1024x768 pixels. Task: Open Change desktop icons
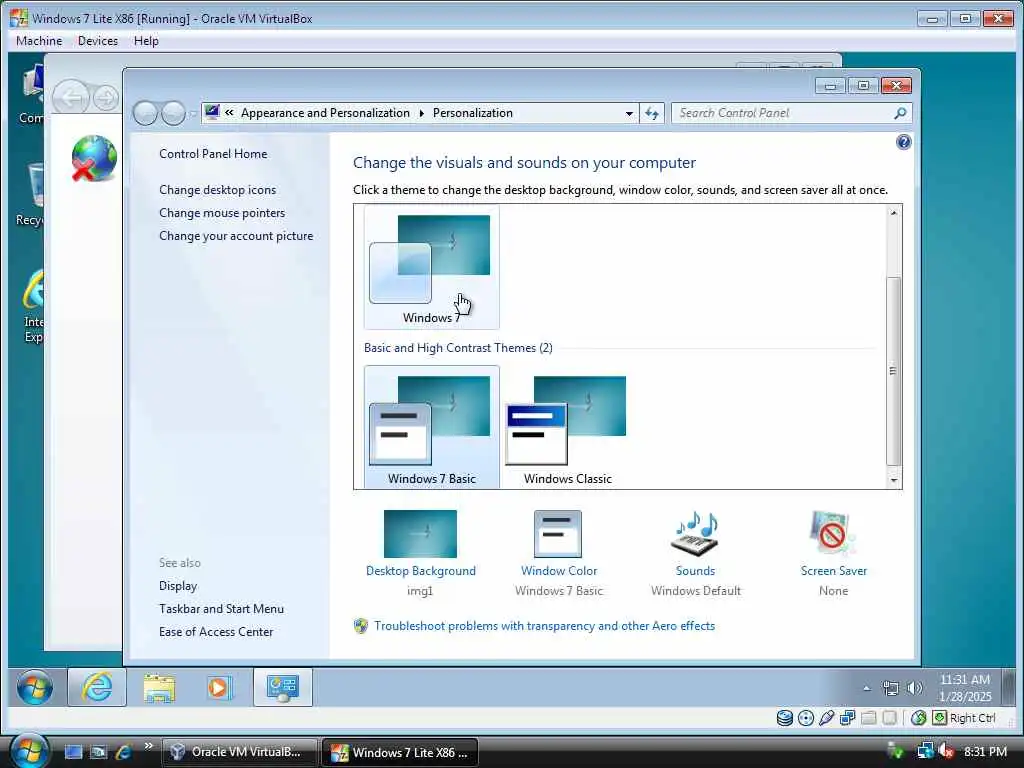[217, 190]
